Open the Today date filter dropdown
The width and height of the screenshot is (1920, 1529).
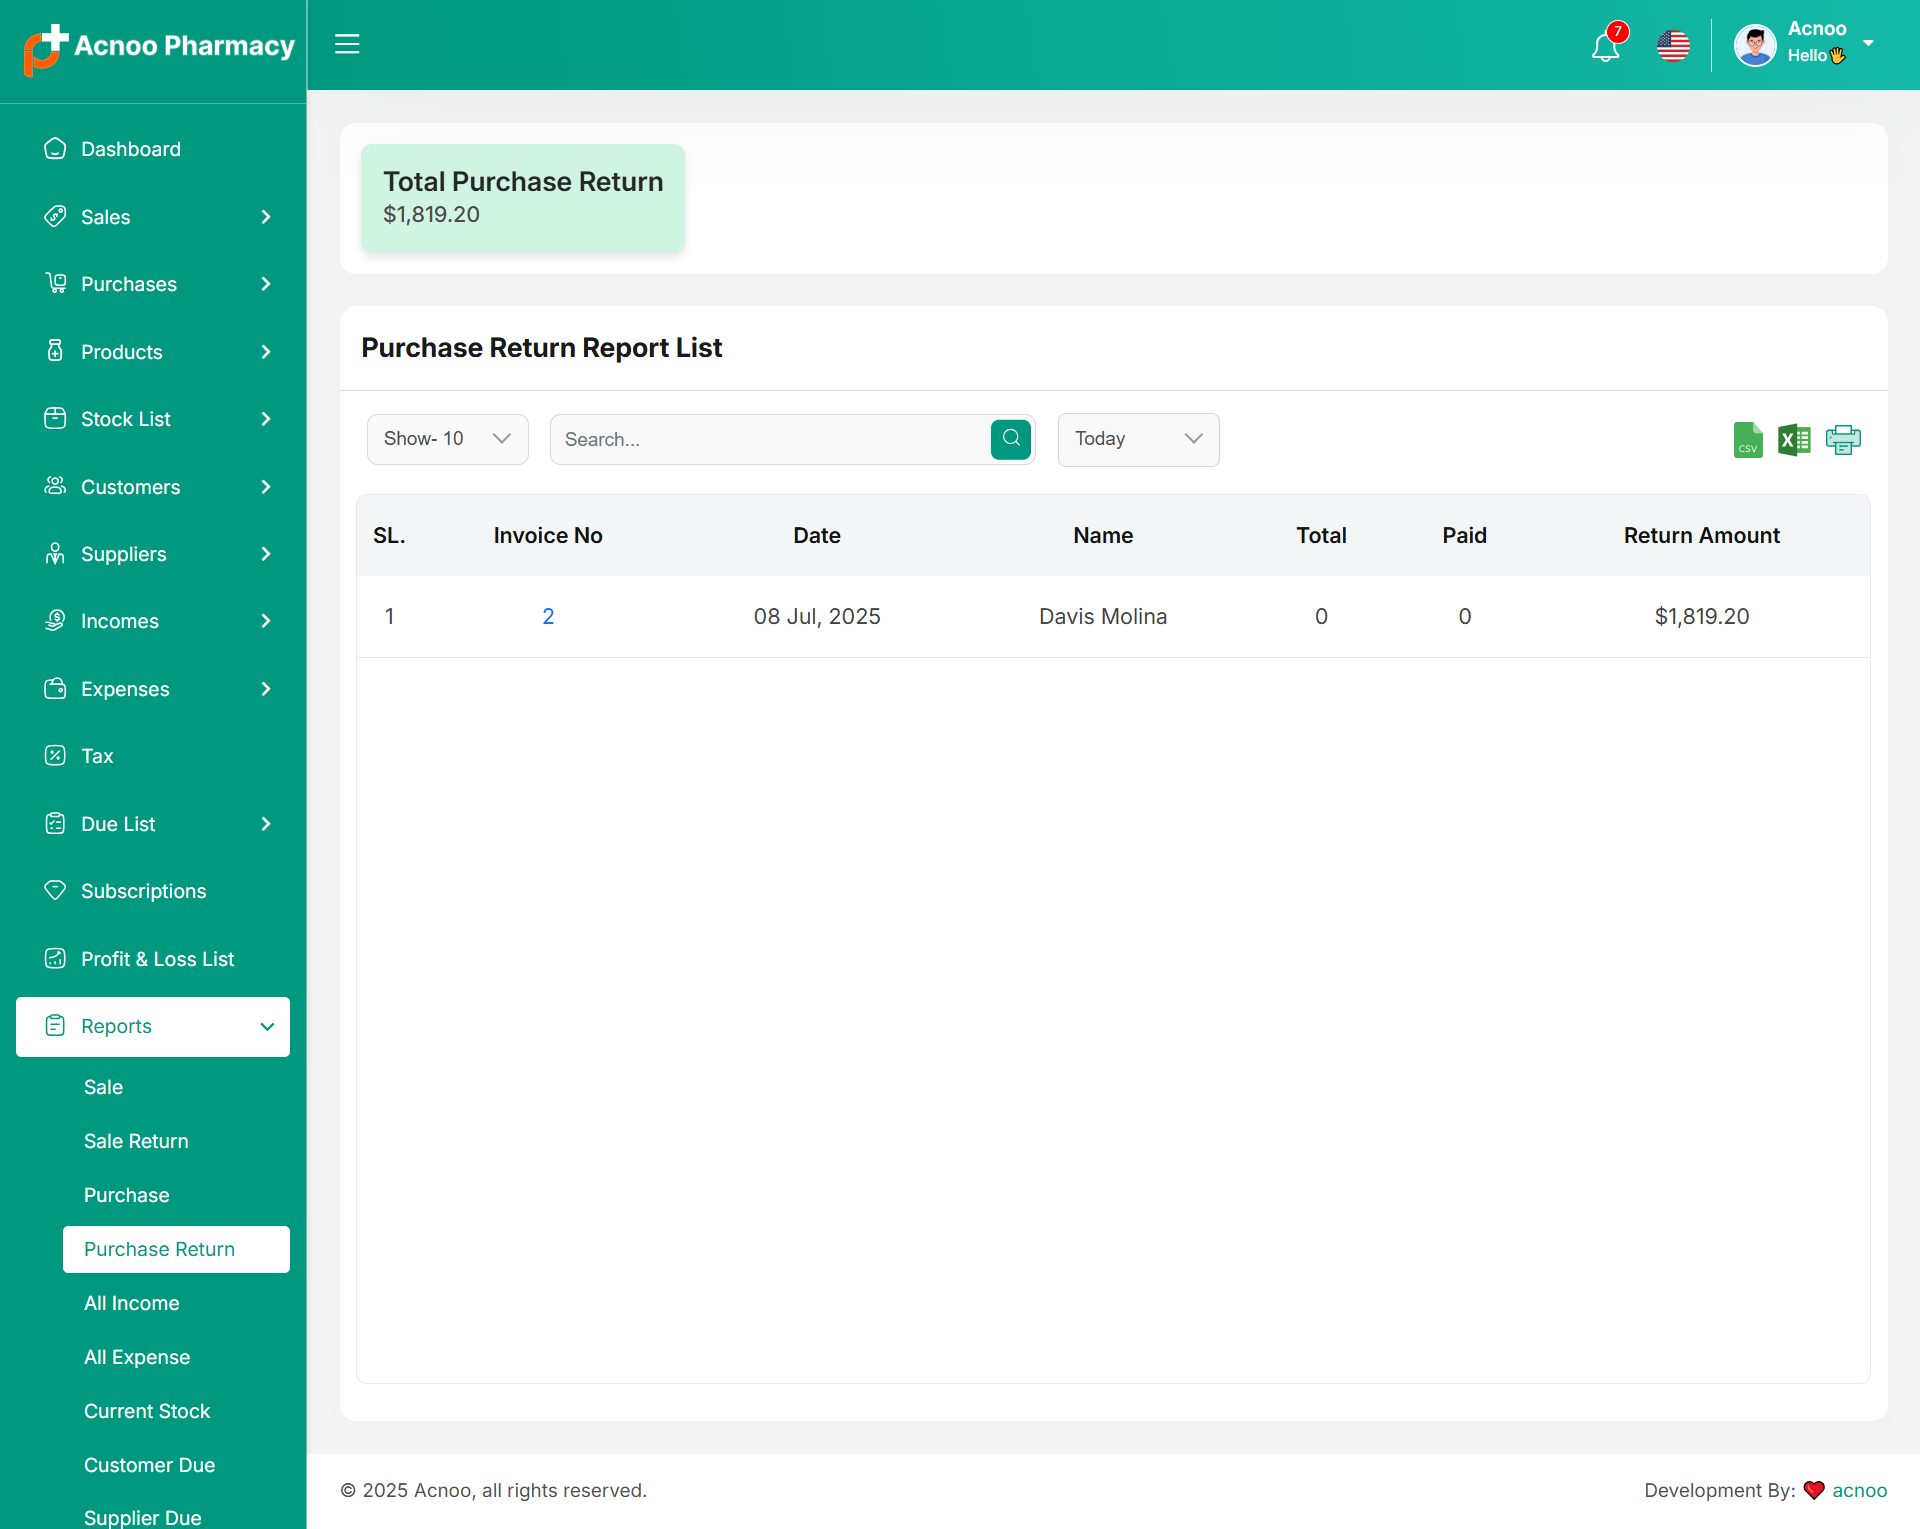click(1138, 439)
